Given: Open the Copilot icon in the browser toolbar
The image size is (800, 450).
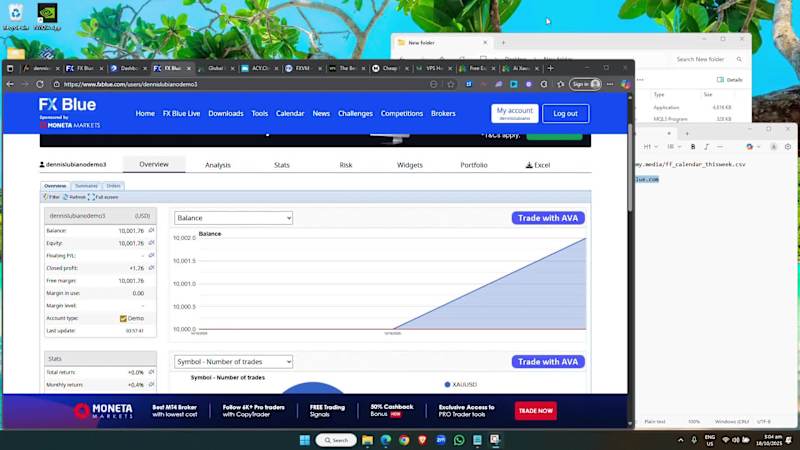Looking at the screenshot, I should click(x=626, y=84).
